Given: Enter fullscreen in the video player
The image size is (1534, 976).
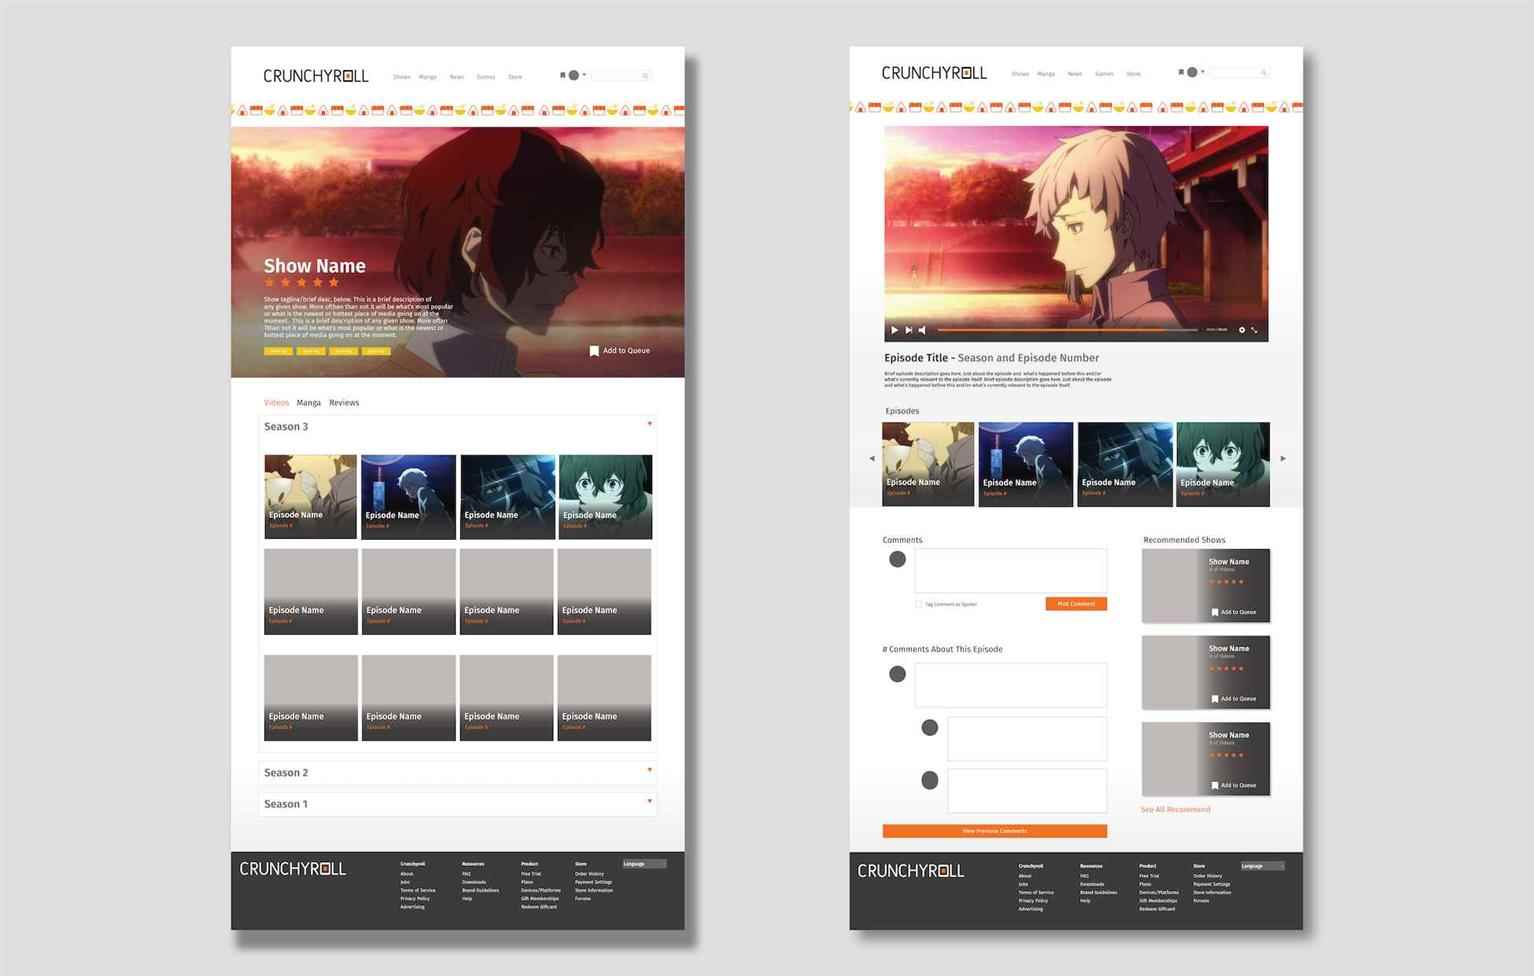Looking at the screenshot, I should point(1254,330).
